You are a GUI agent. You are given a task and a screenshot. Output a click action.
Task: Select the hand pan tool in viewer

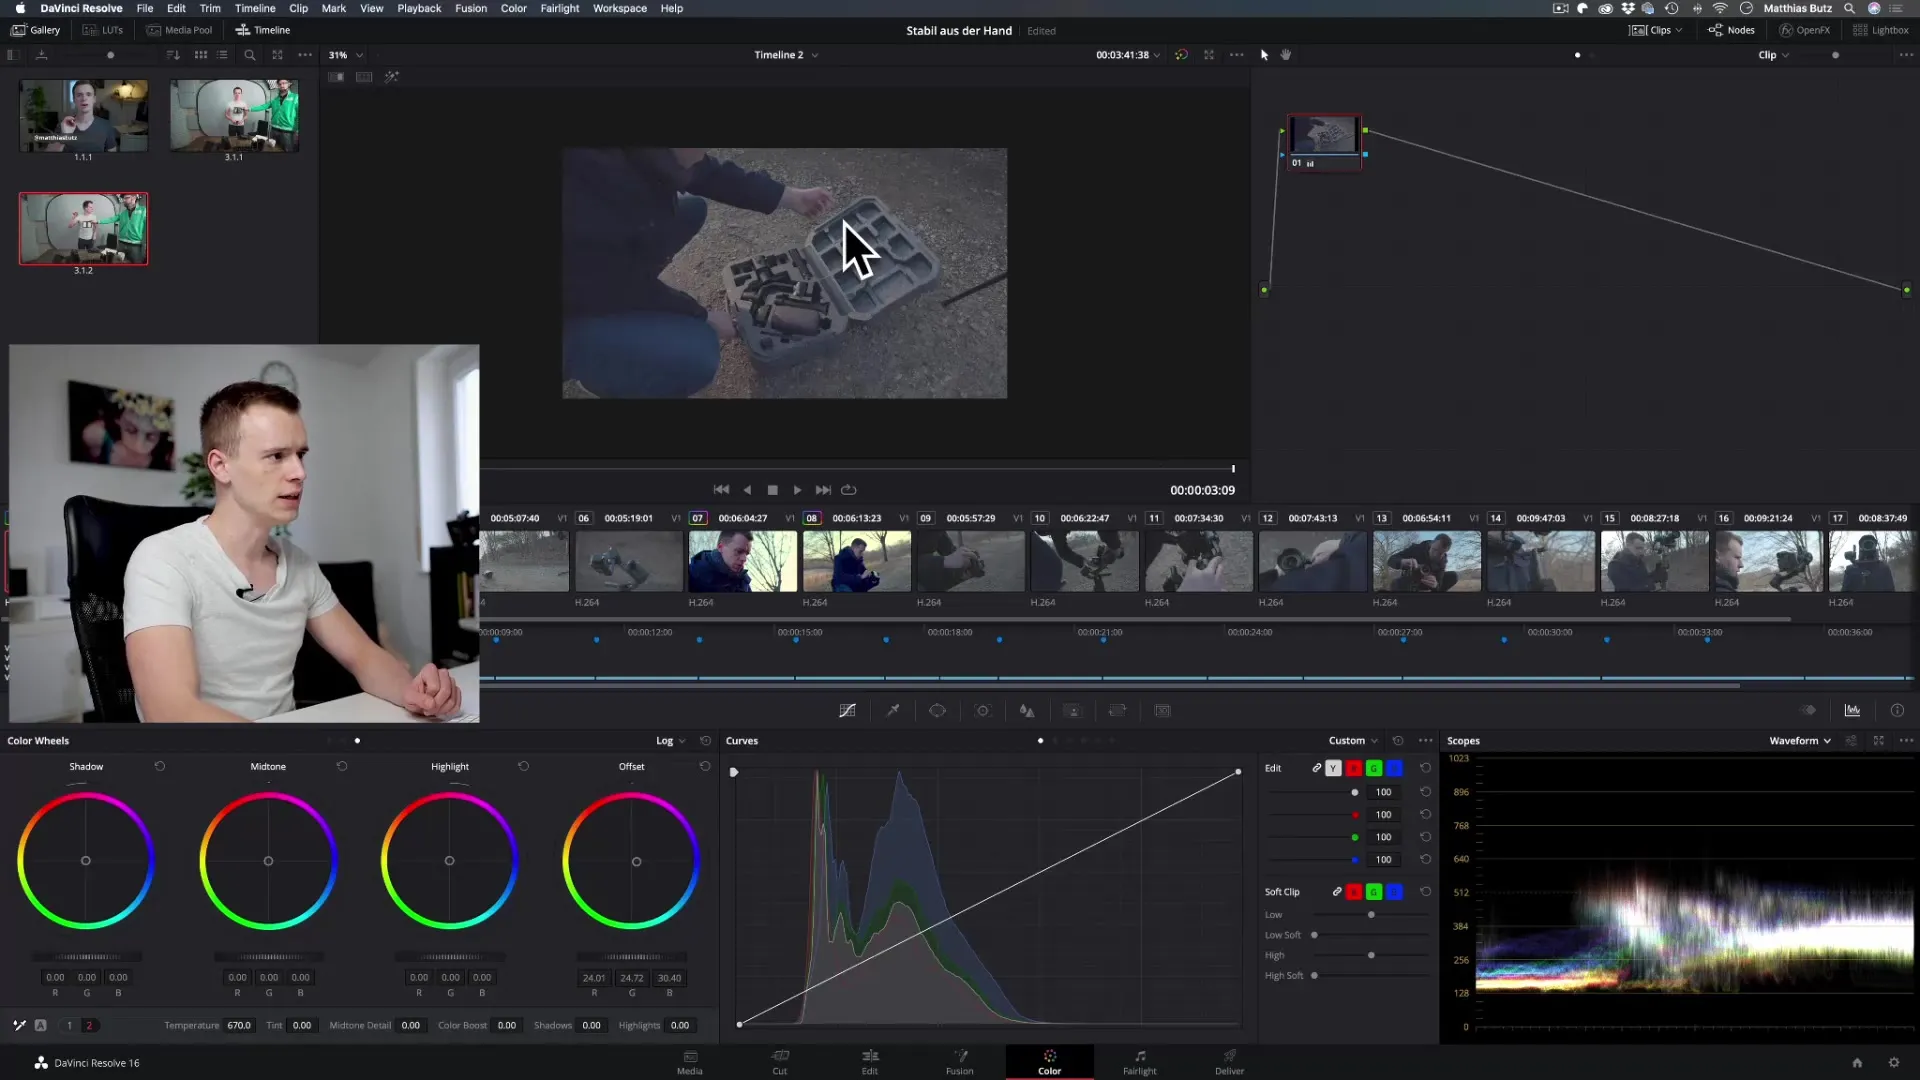1286,55
